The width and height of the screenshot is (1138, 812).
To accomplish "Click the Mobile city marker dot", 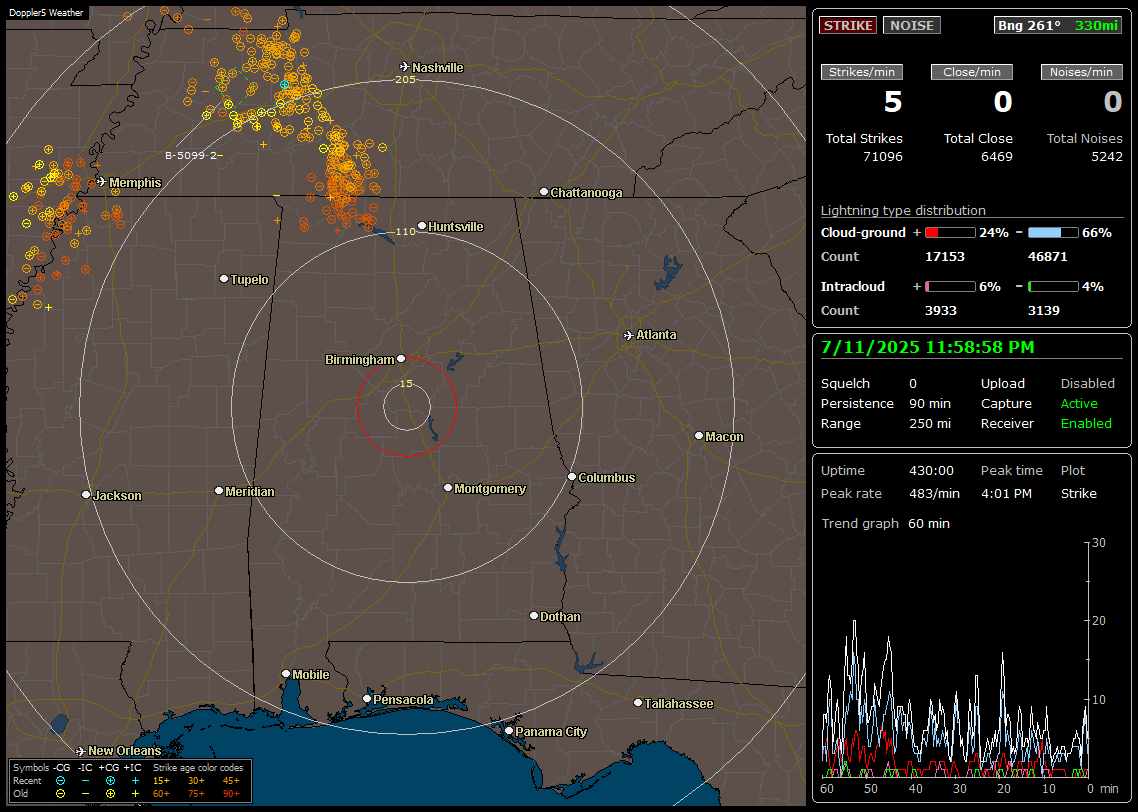I will coord(286,674).
